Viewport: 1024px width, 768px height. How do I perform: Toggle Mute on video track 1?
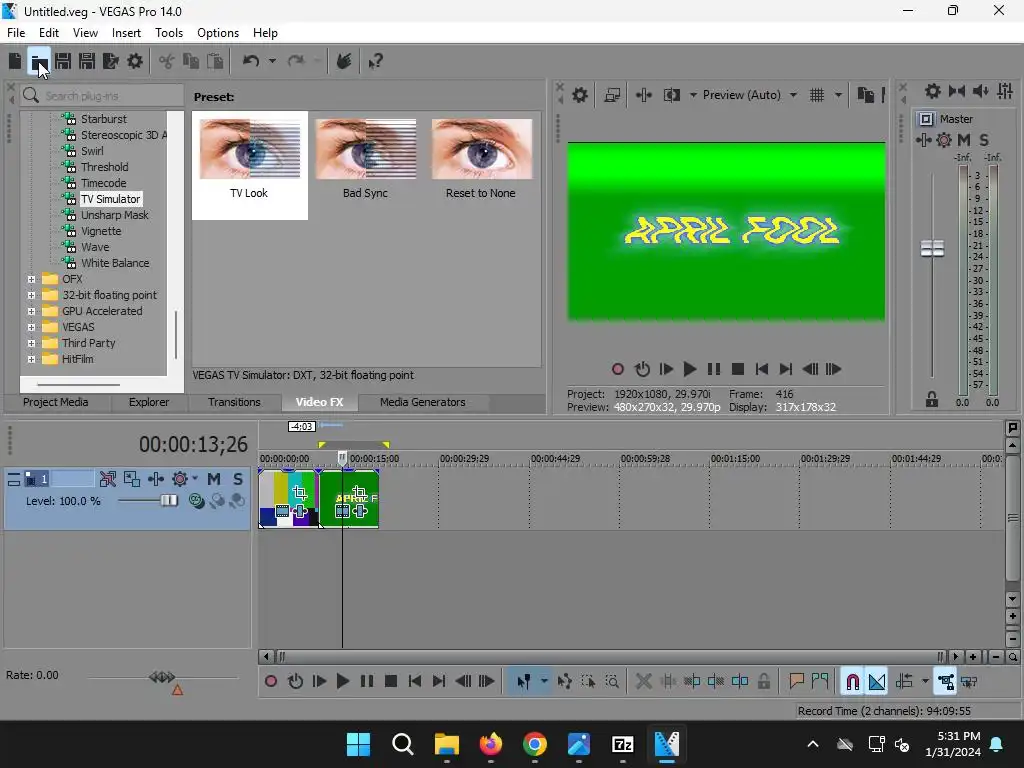214,479
